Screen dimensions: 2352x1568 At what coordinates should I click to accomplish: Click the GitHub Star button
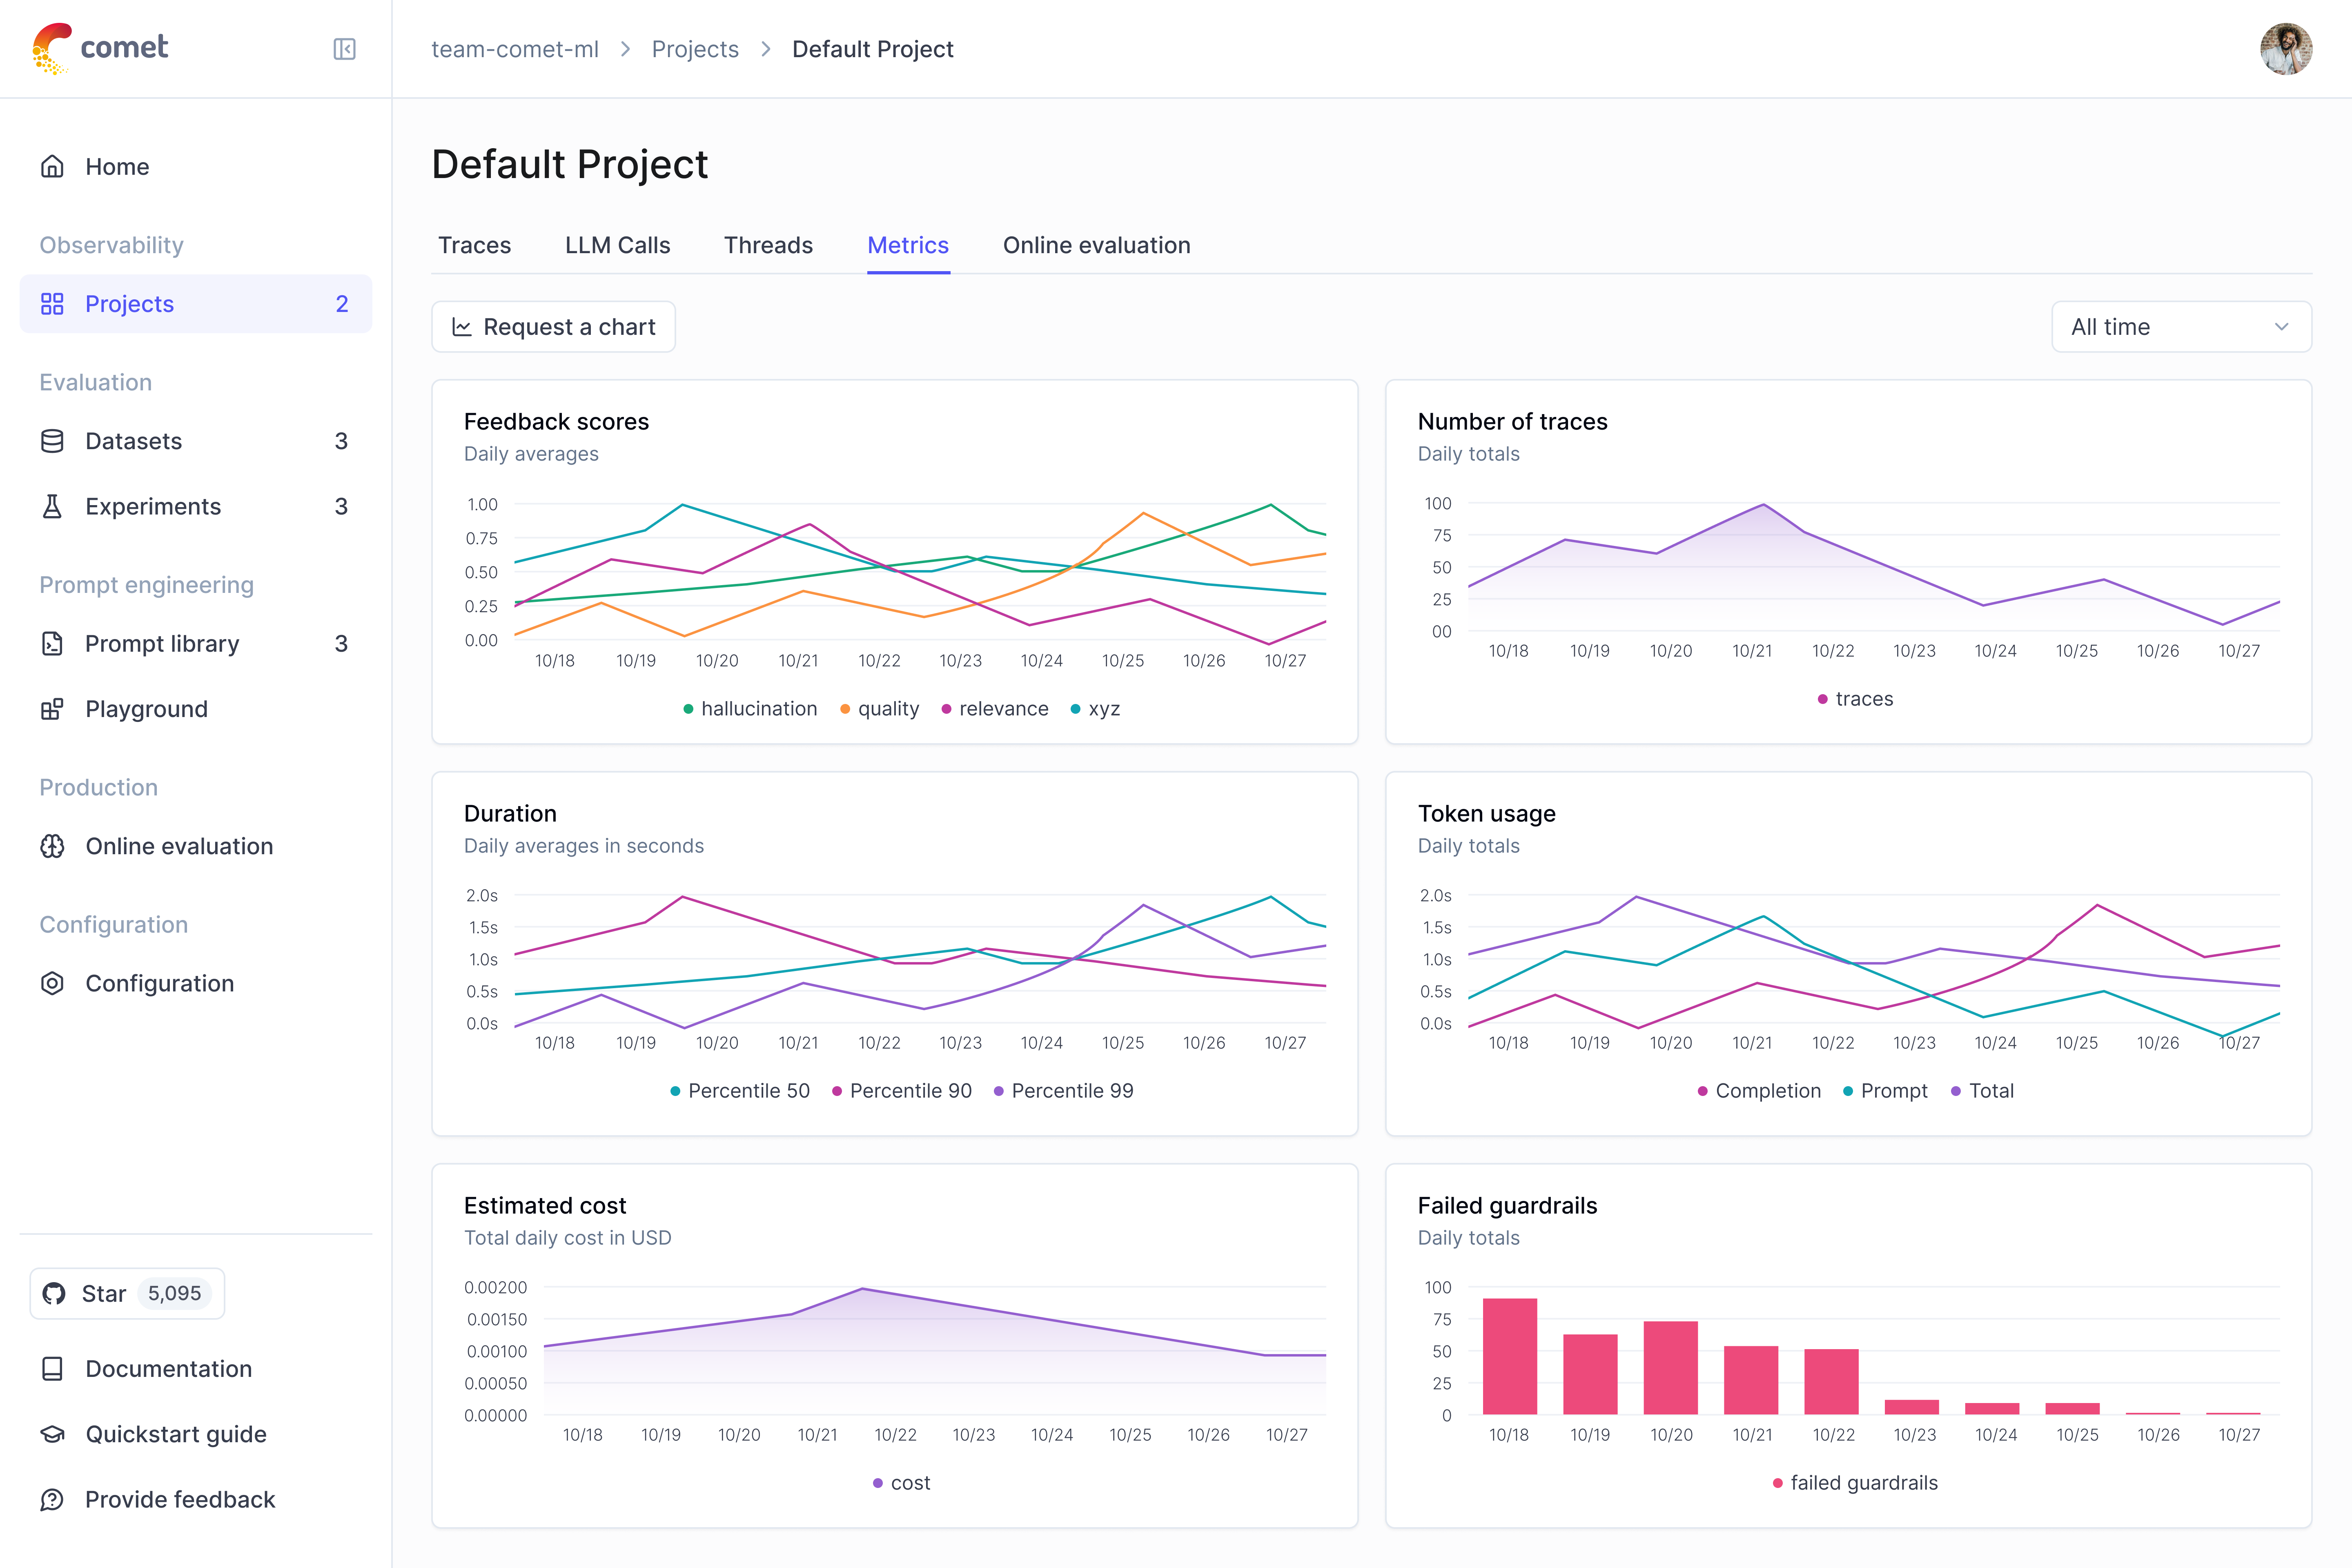pyautogui.click(x=127, y=1293)
